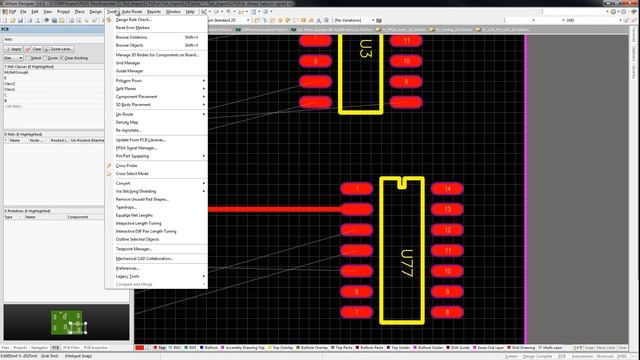
Task: Click pad 14 of component U77
Action: pyautogui.click(x=447, y=189)
